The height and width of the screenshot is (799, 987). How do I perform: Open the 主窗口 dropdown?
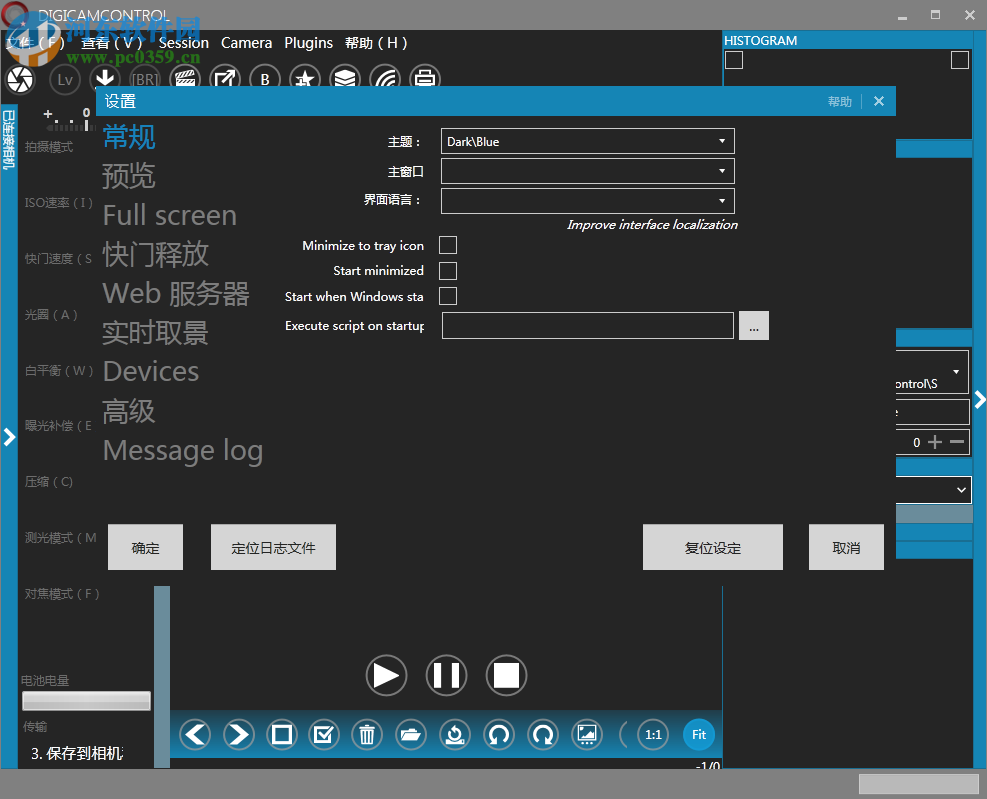[586, 171]
